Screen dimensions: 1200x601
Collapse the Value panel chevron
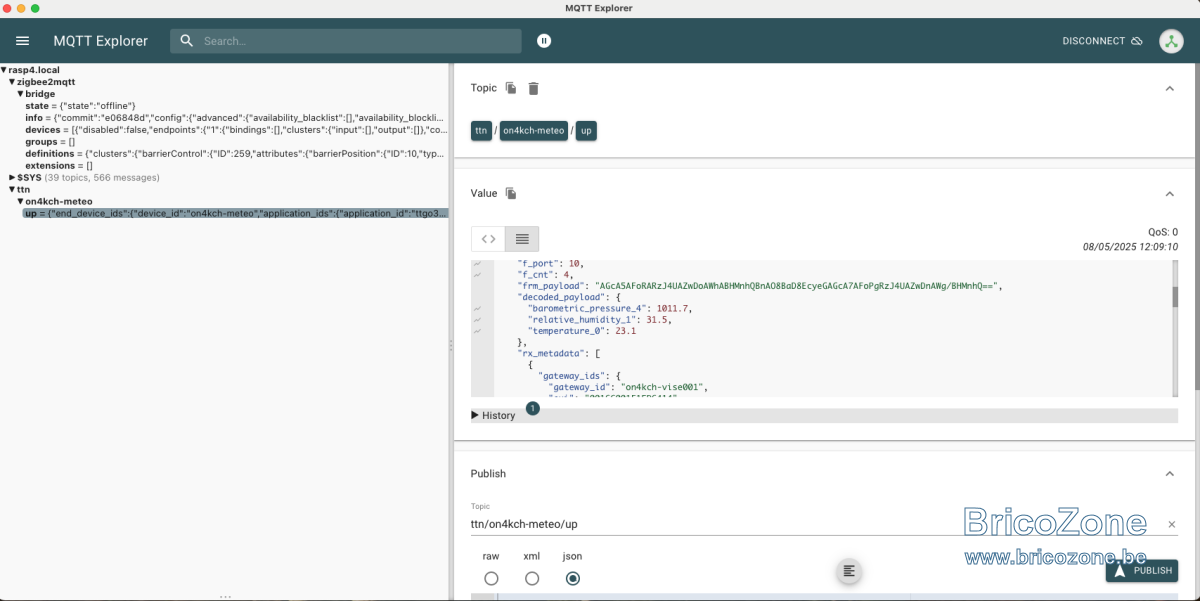[x=1170, y=193]
